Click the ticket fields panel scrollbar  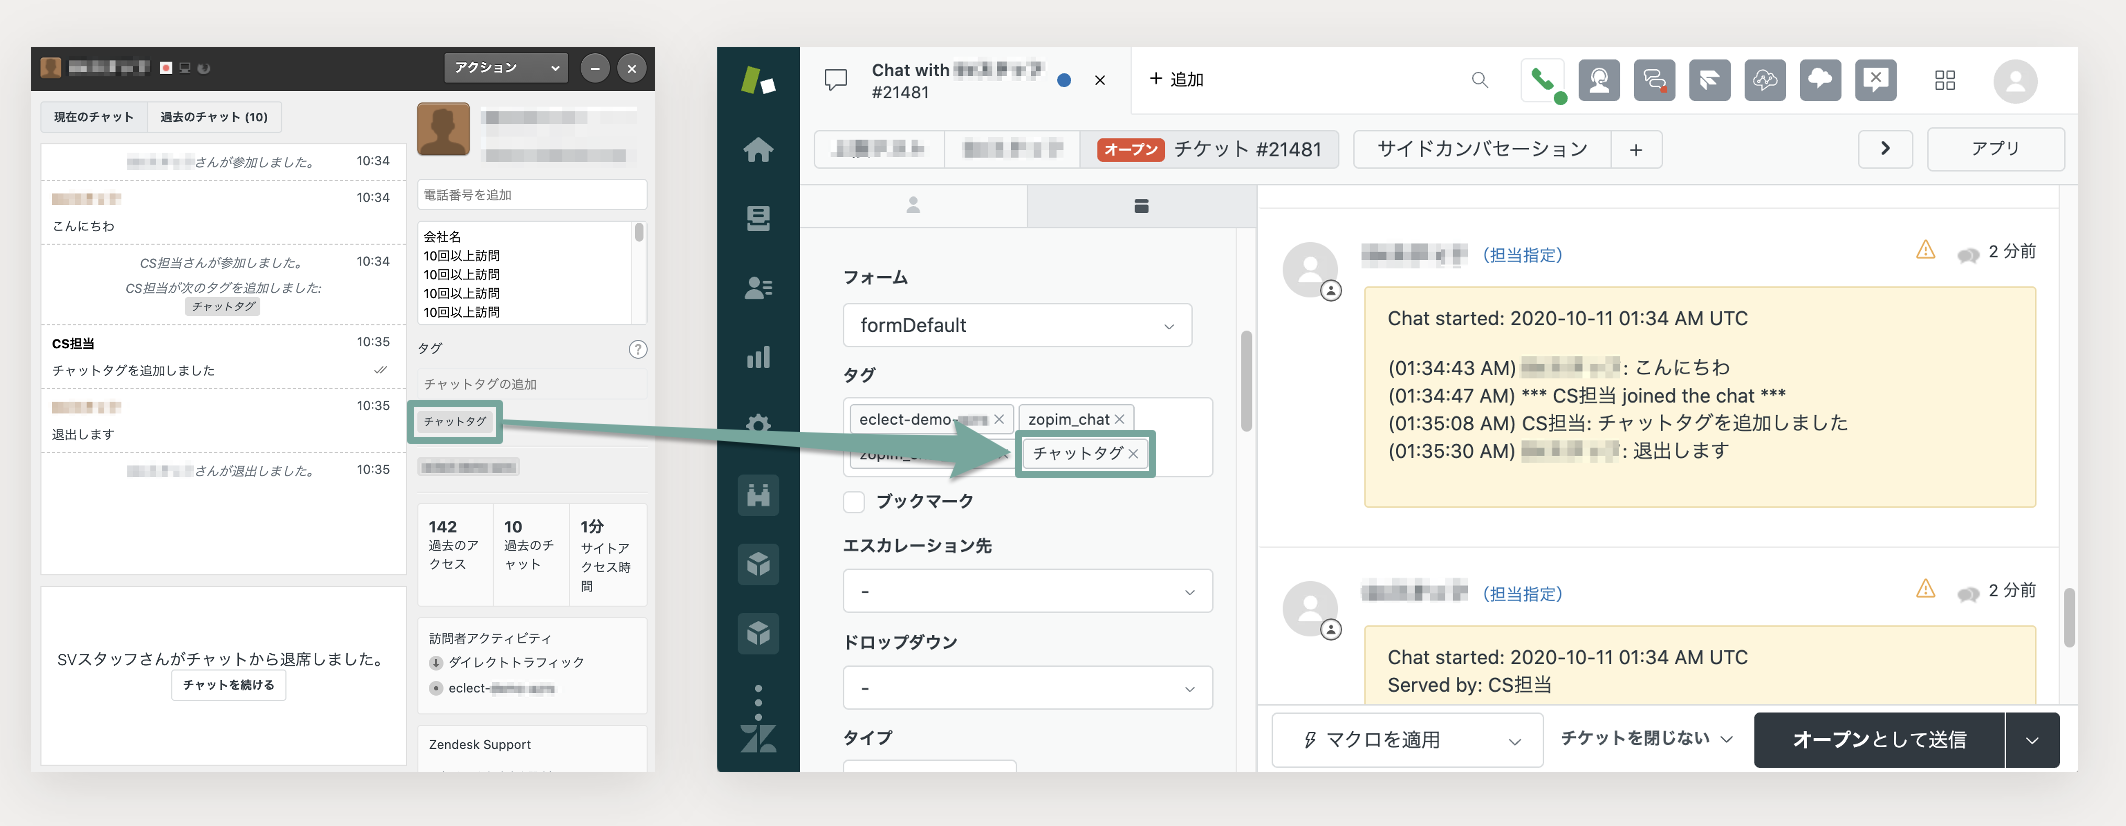[1246, 380]
